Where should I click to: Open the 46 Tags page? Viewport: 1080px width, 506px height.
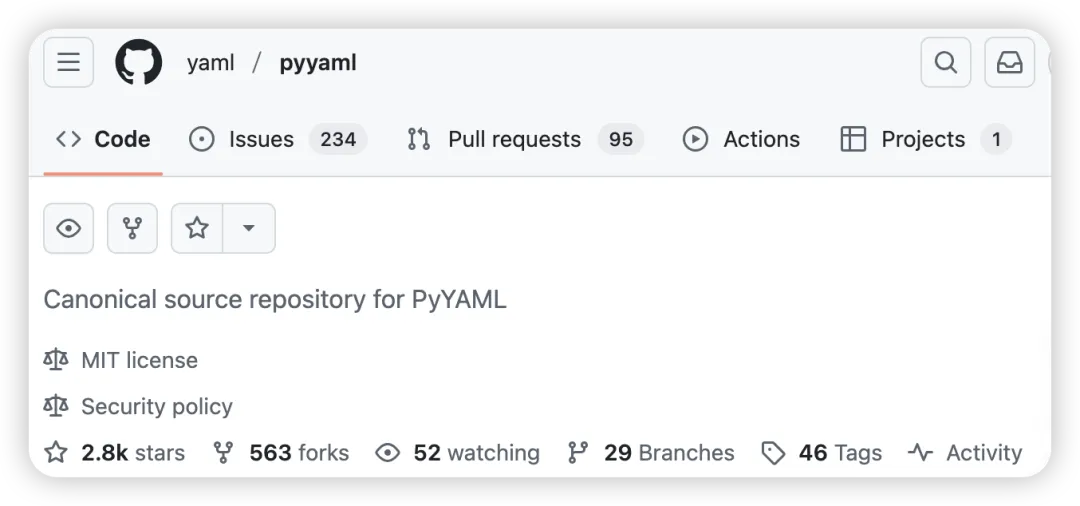point(822,453)
